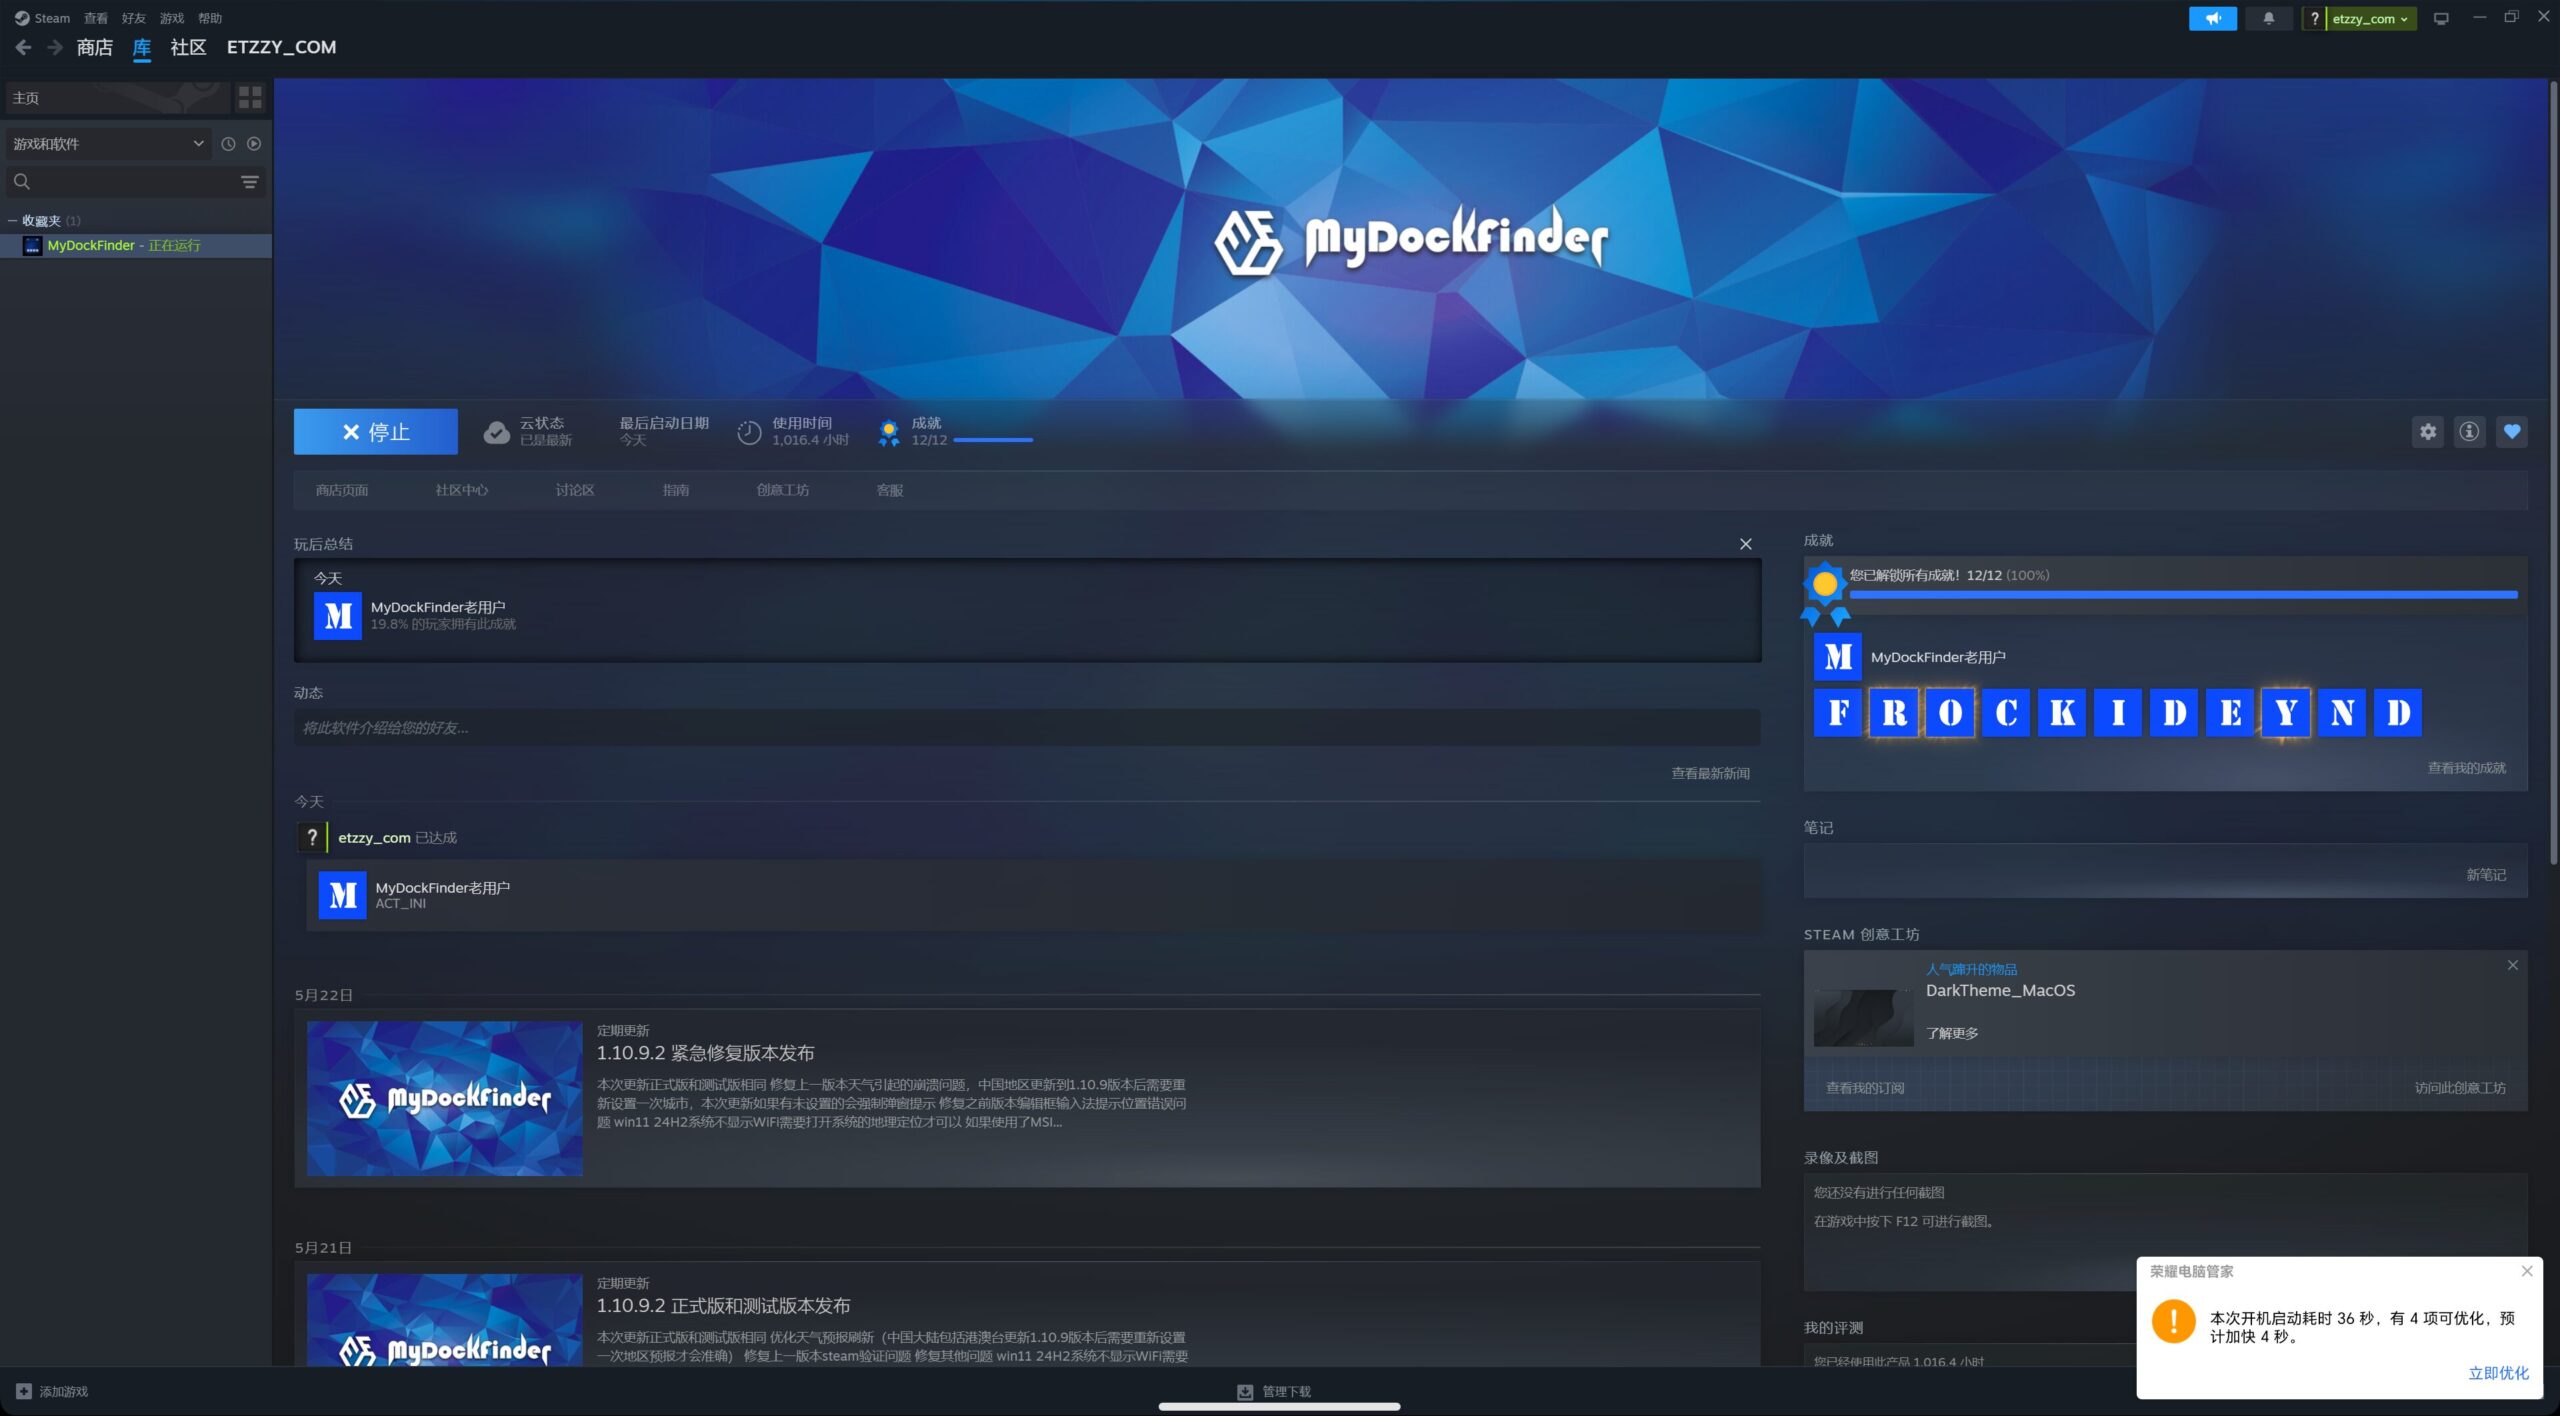Open advanced filter options icon
The width and height of the screenshot is (2560, 1416).
(x=250, y=181)
